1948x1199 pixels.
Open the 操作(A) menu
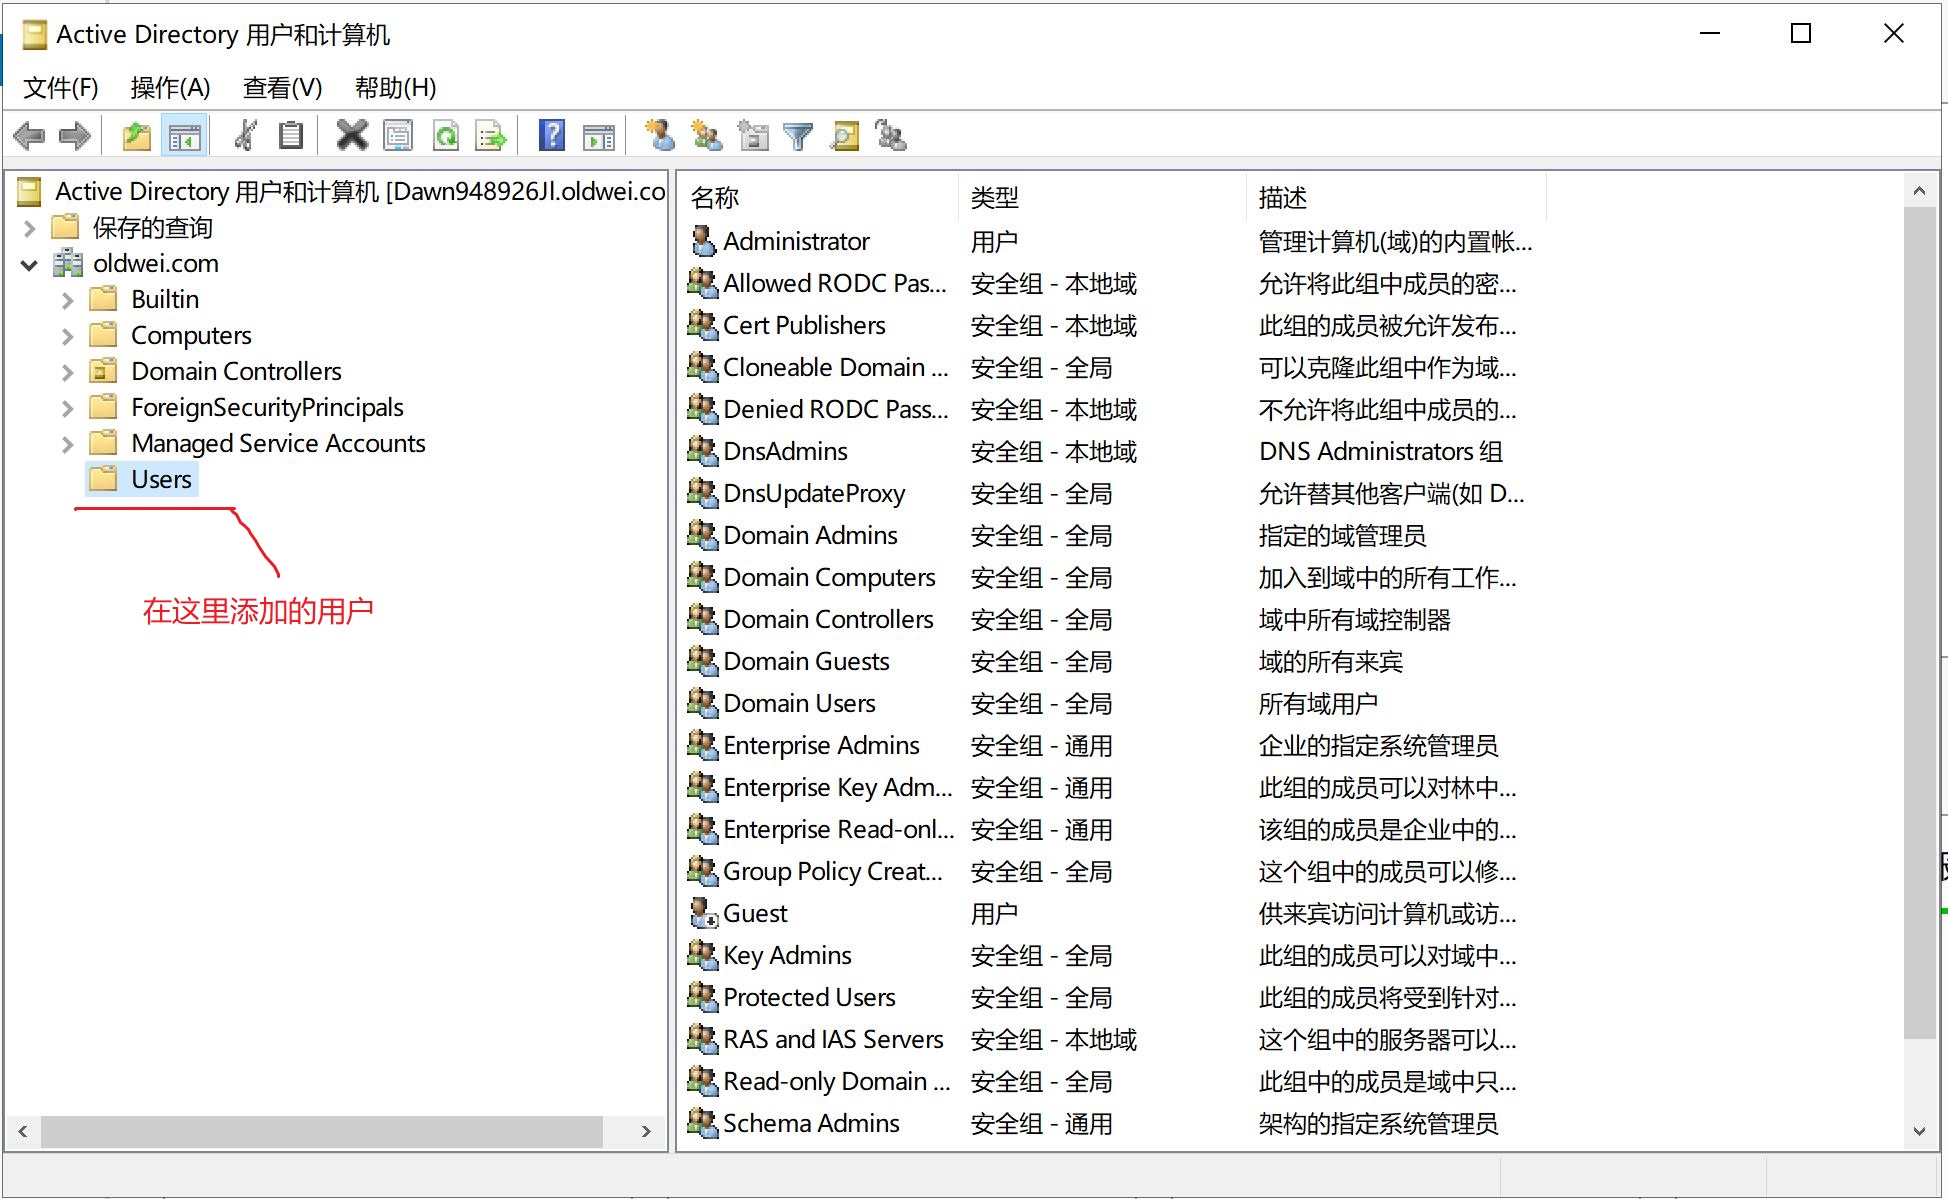point(170,88)
